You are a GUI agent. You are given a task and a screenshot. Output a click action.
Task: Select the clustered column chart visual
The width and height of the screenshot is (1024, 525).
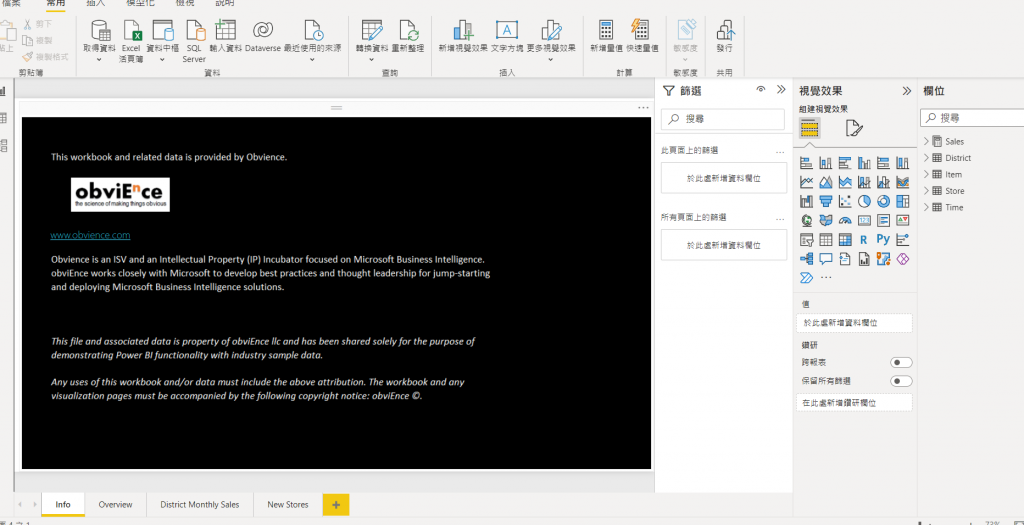pos(864,163)
